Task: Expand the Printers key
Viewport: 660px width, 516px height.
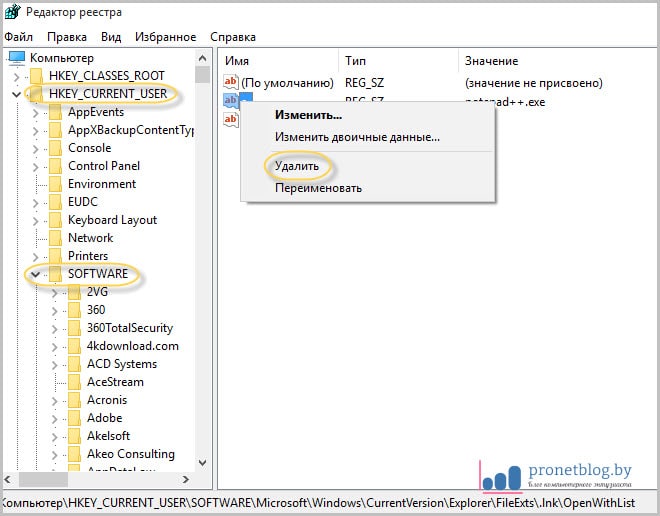Action: [x=35, y=257]
